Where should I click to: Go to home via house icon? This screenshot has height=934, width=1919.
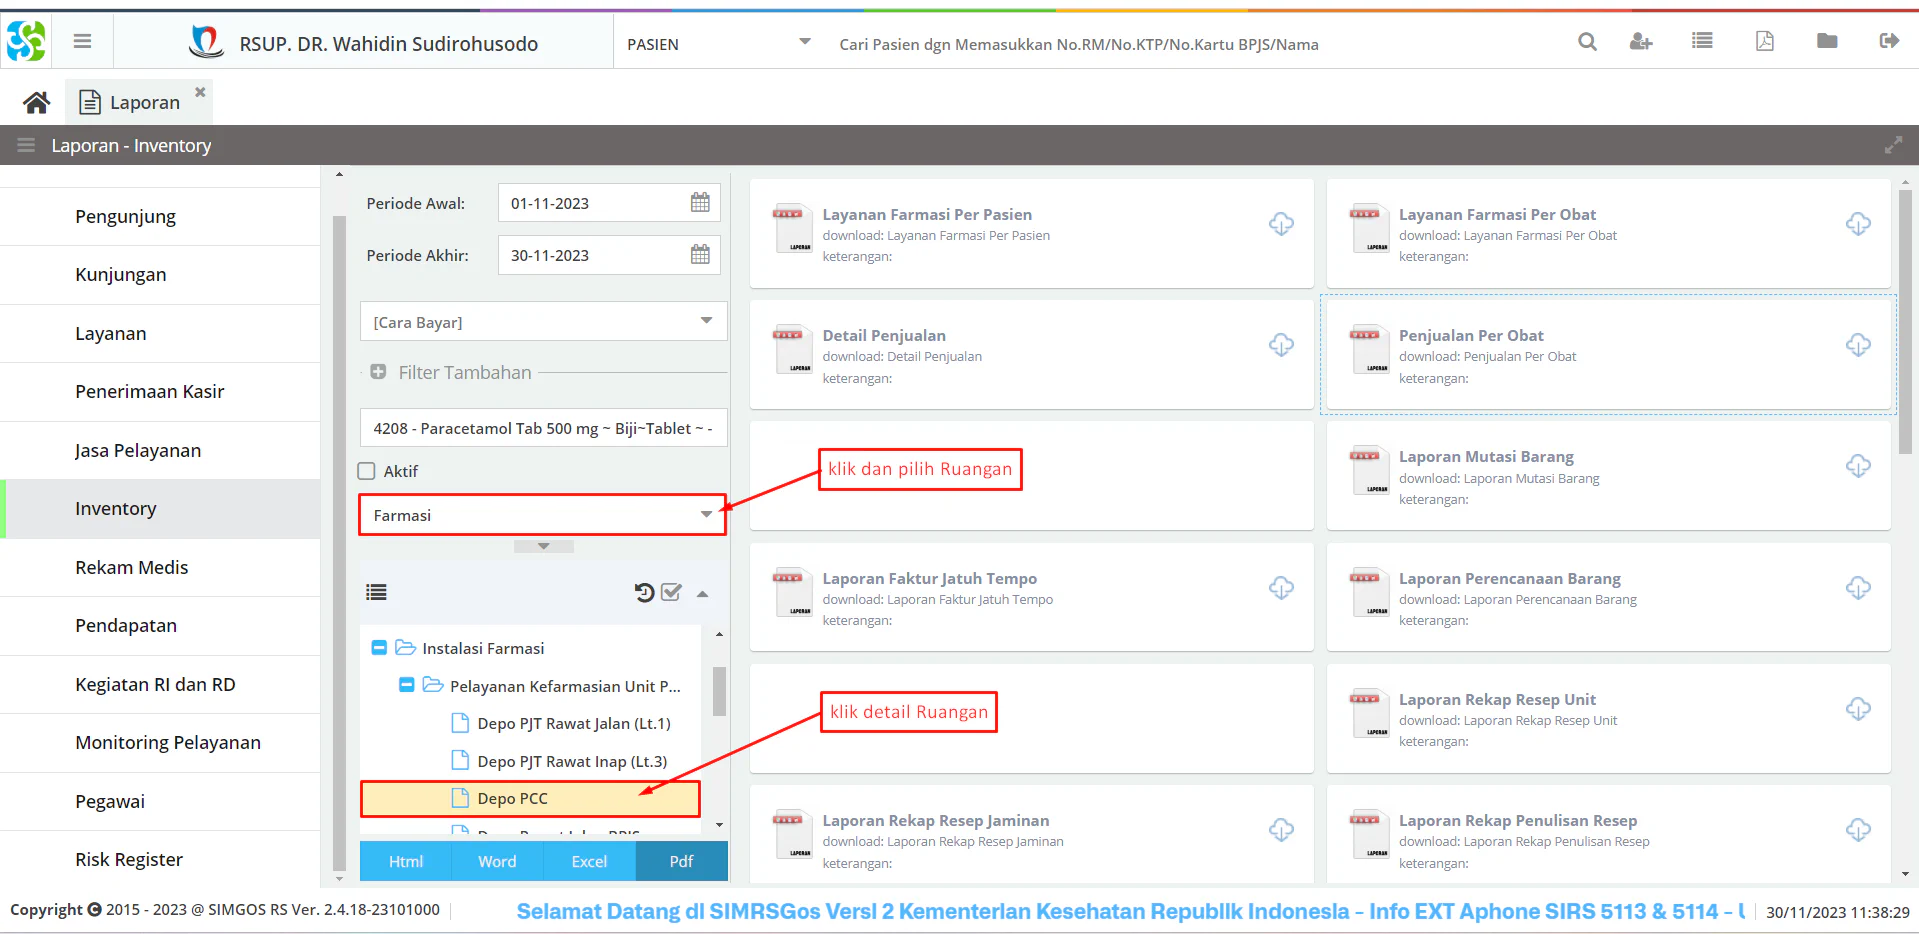(x=37, y=102)
